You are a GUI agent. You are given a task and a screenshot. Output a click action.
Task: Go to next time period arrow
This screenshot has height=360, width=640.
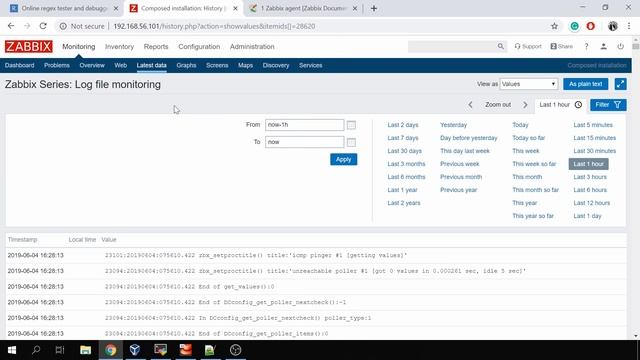click(x=525, y=105)
